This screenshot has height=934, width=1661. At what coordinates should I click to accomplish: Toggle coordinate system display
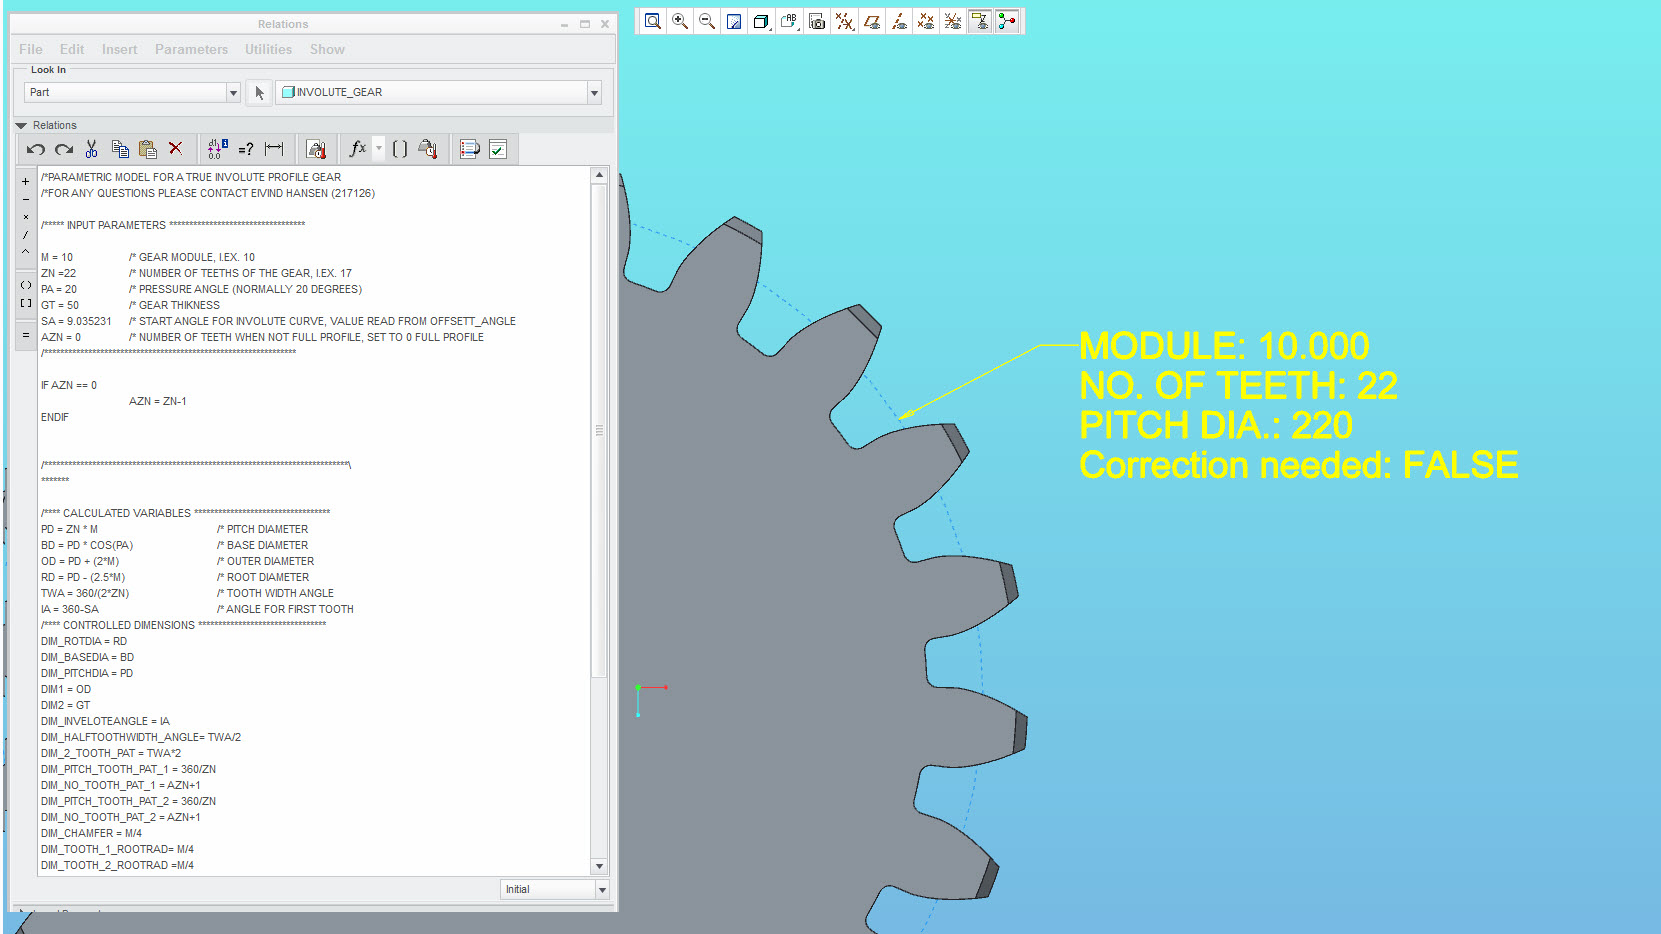click(953, 21)
